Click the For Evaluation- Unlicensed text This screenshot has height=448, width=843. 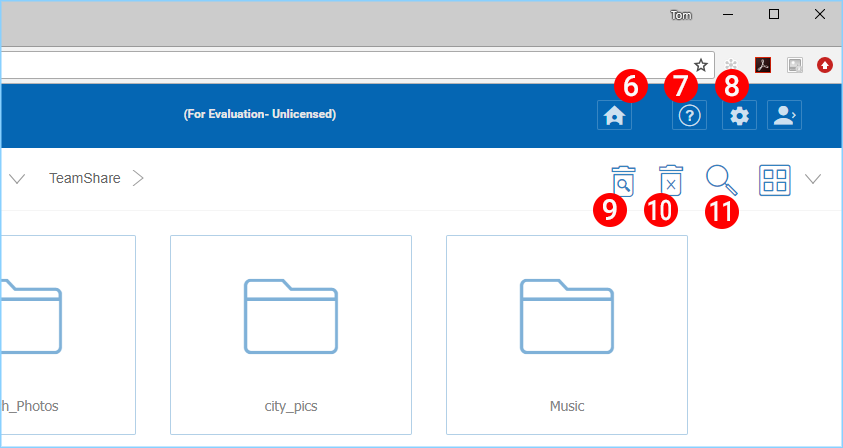(x=260, y=115)
